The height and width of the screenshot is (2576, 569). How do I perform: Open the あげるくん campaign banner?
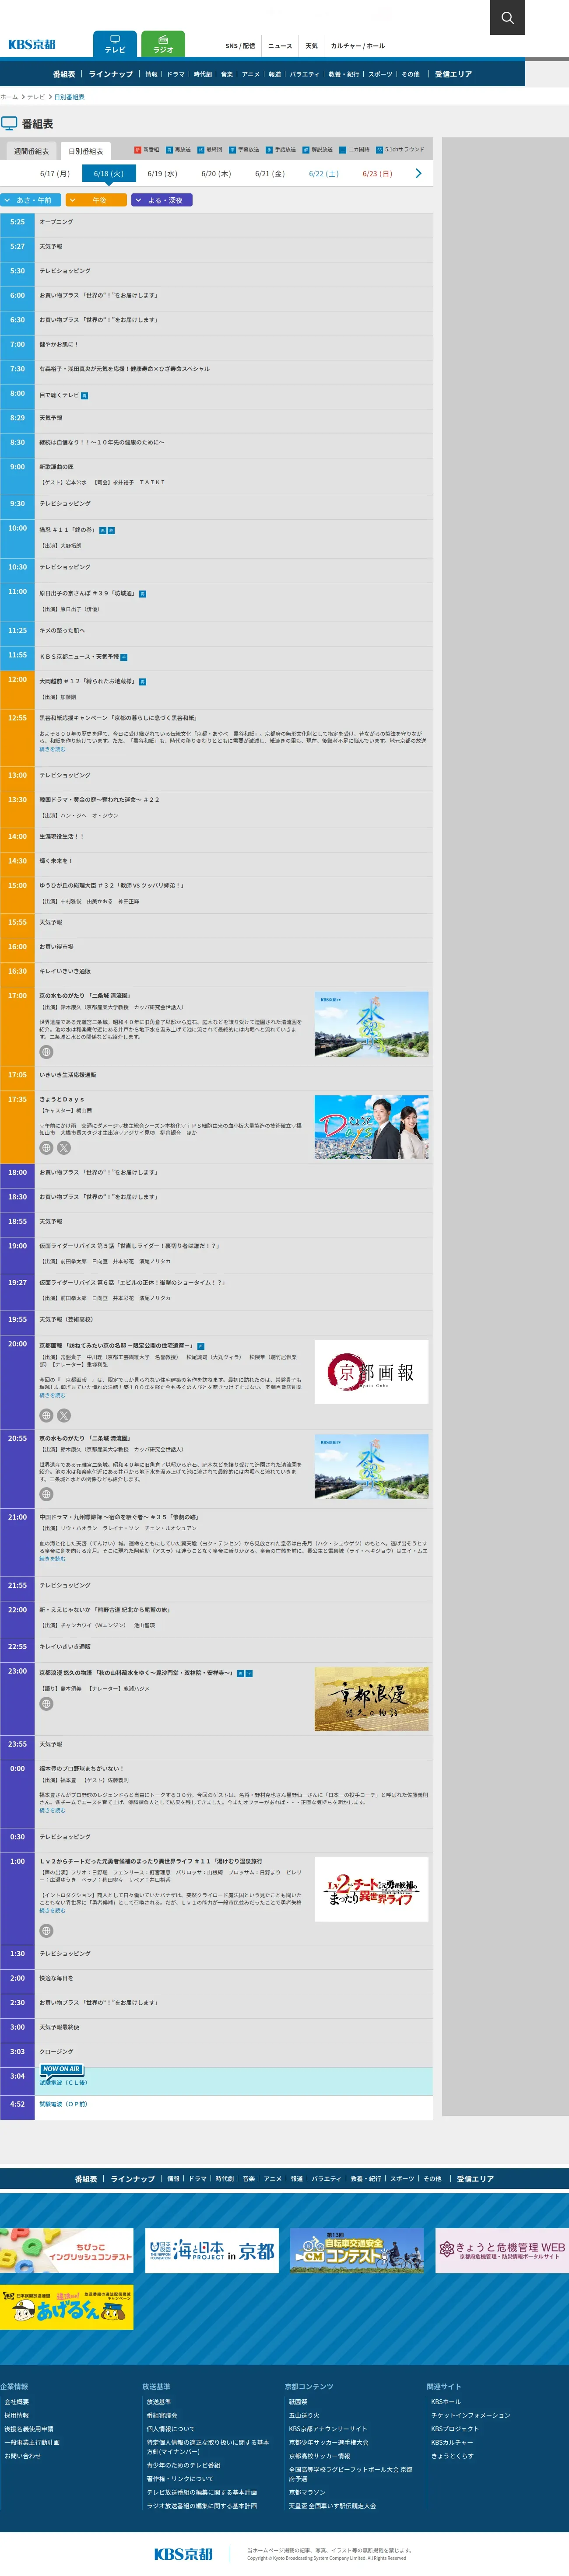pyautogui.click(x=66, y=2306)
